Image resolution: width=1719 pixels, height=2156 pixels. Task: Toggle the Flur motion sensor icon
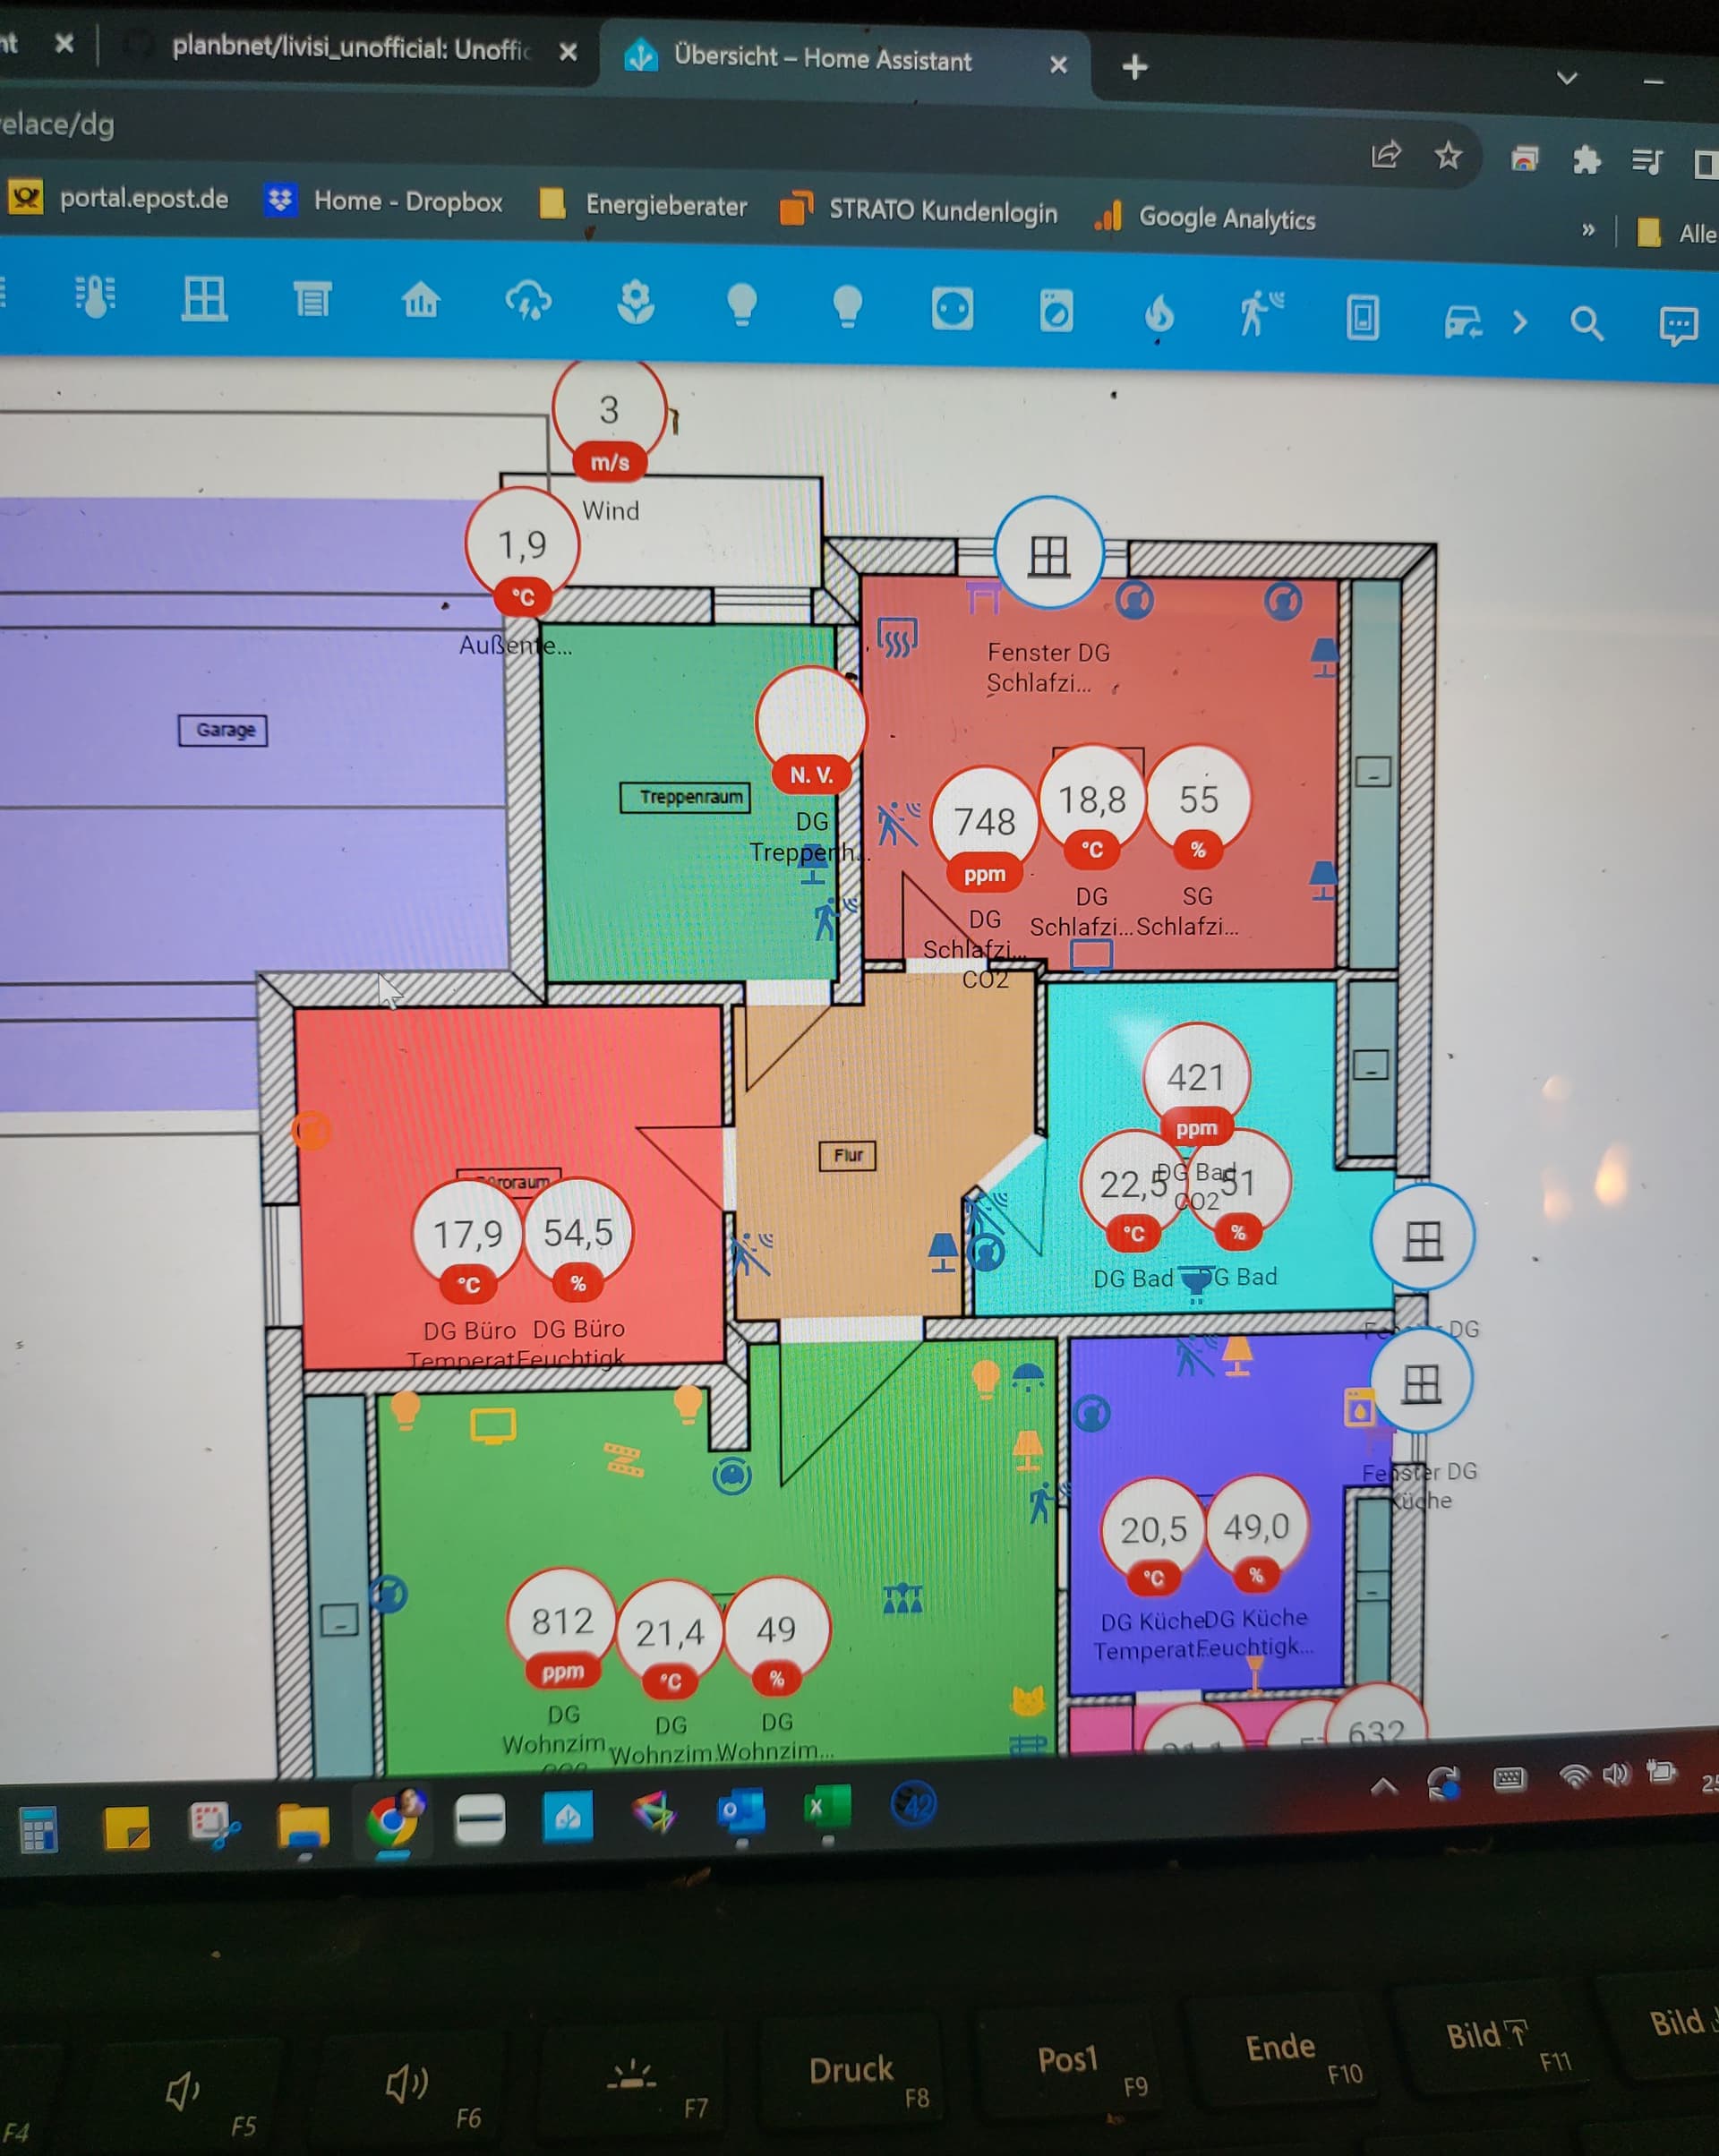coord(751,1254)
